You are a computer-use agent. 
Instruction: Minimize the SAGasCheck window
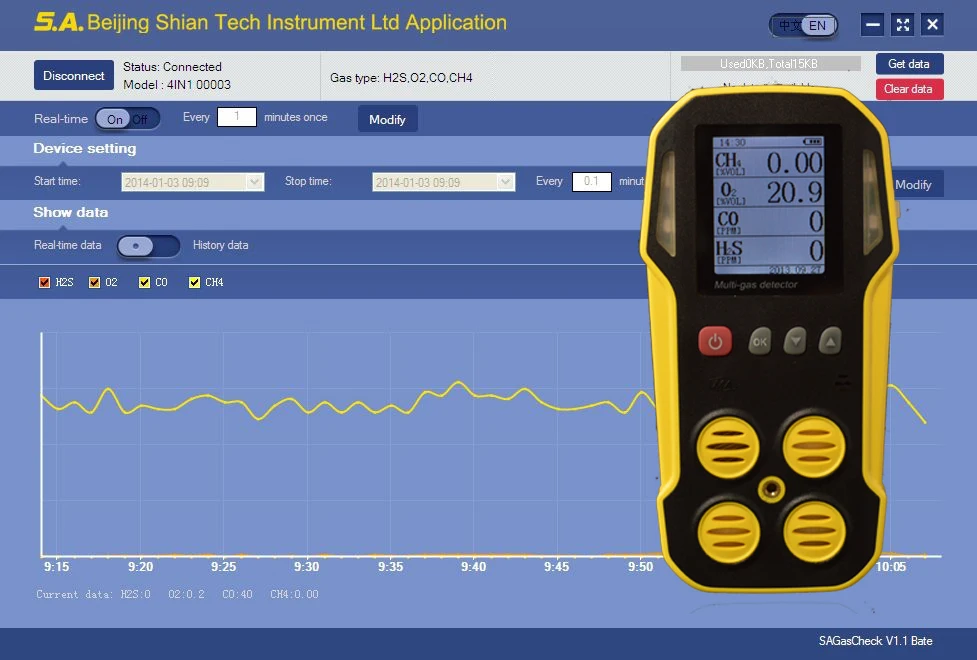pyautogui.click(x=872, y=25)
